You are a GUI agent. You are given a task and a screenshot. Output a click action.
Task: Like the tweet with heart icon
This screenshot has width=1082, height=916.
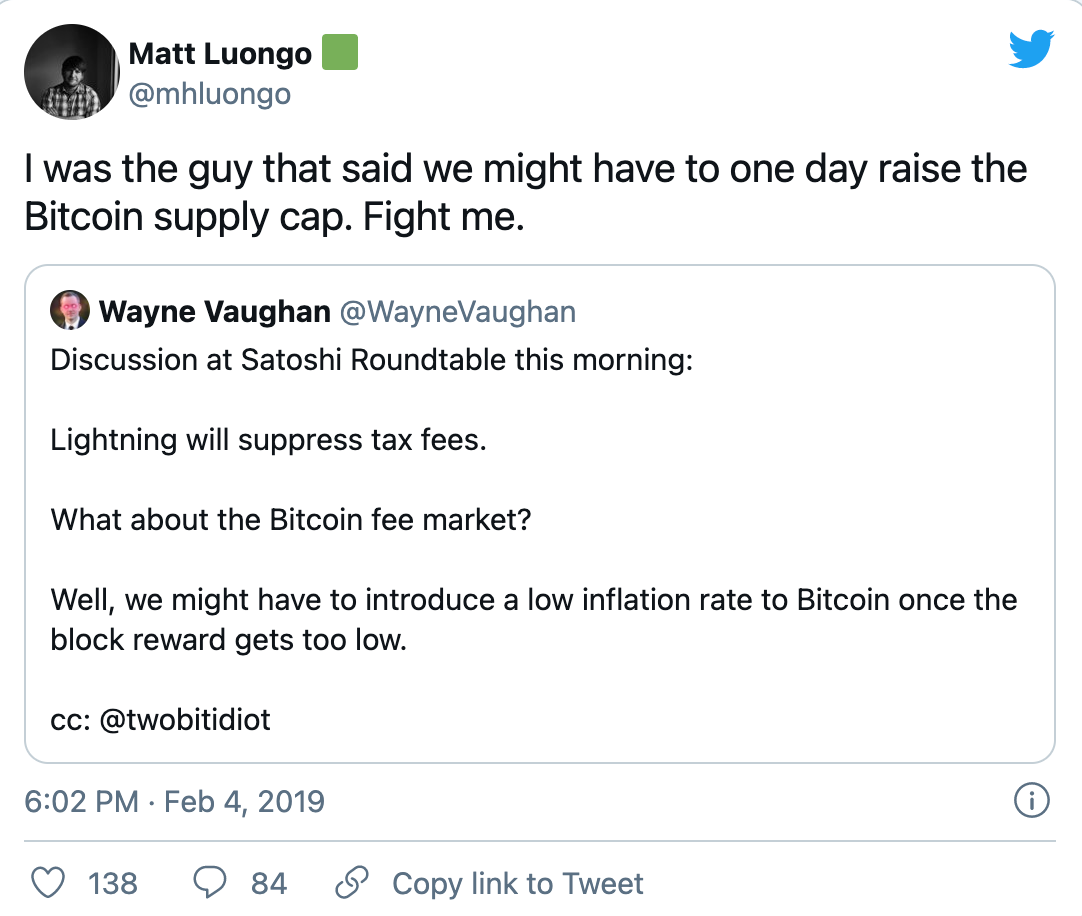49,883
